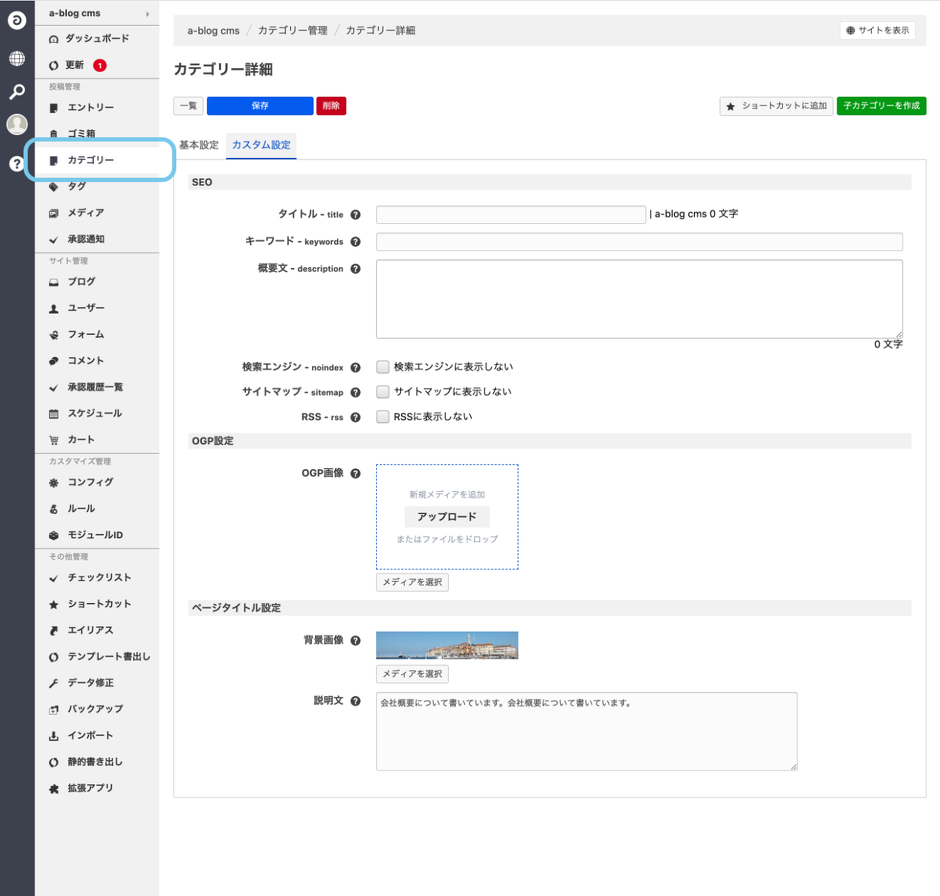Screen dimensions: 940x896
Task: Expand the a-blog cms site menu arrow
Action: pyautogui.click(x=148, y=14)
